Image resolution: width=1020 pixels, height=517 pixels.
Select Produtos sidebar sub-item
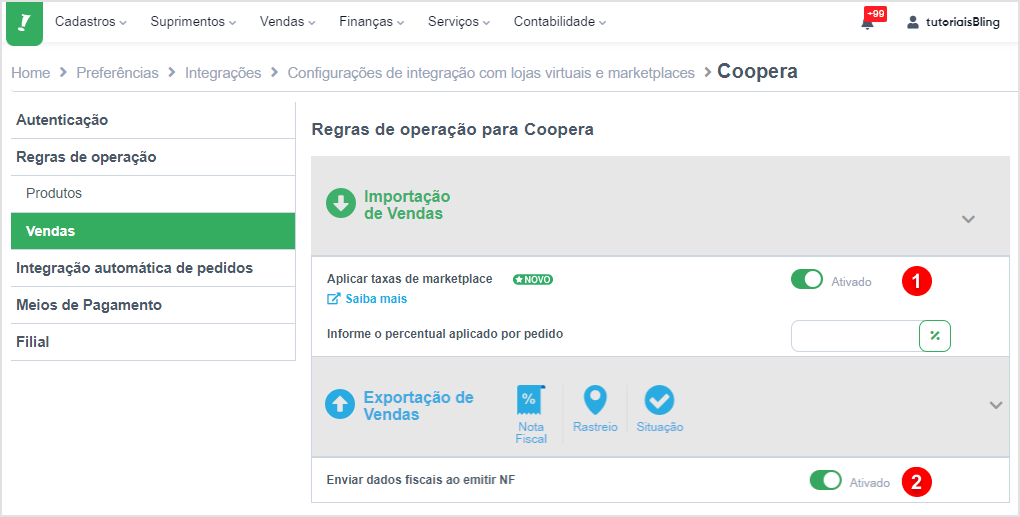[x=153, y=194]
